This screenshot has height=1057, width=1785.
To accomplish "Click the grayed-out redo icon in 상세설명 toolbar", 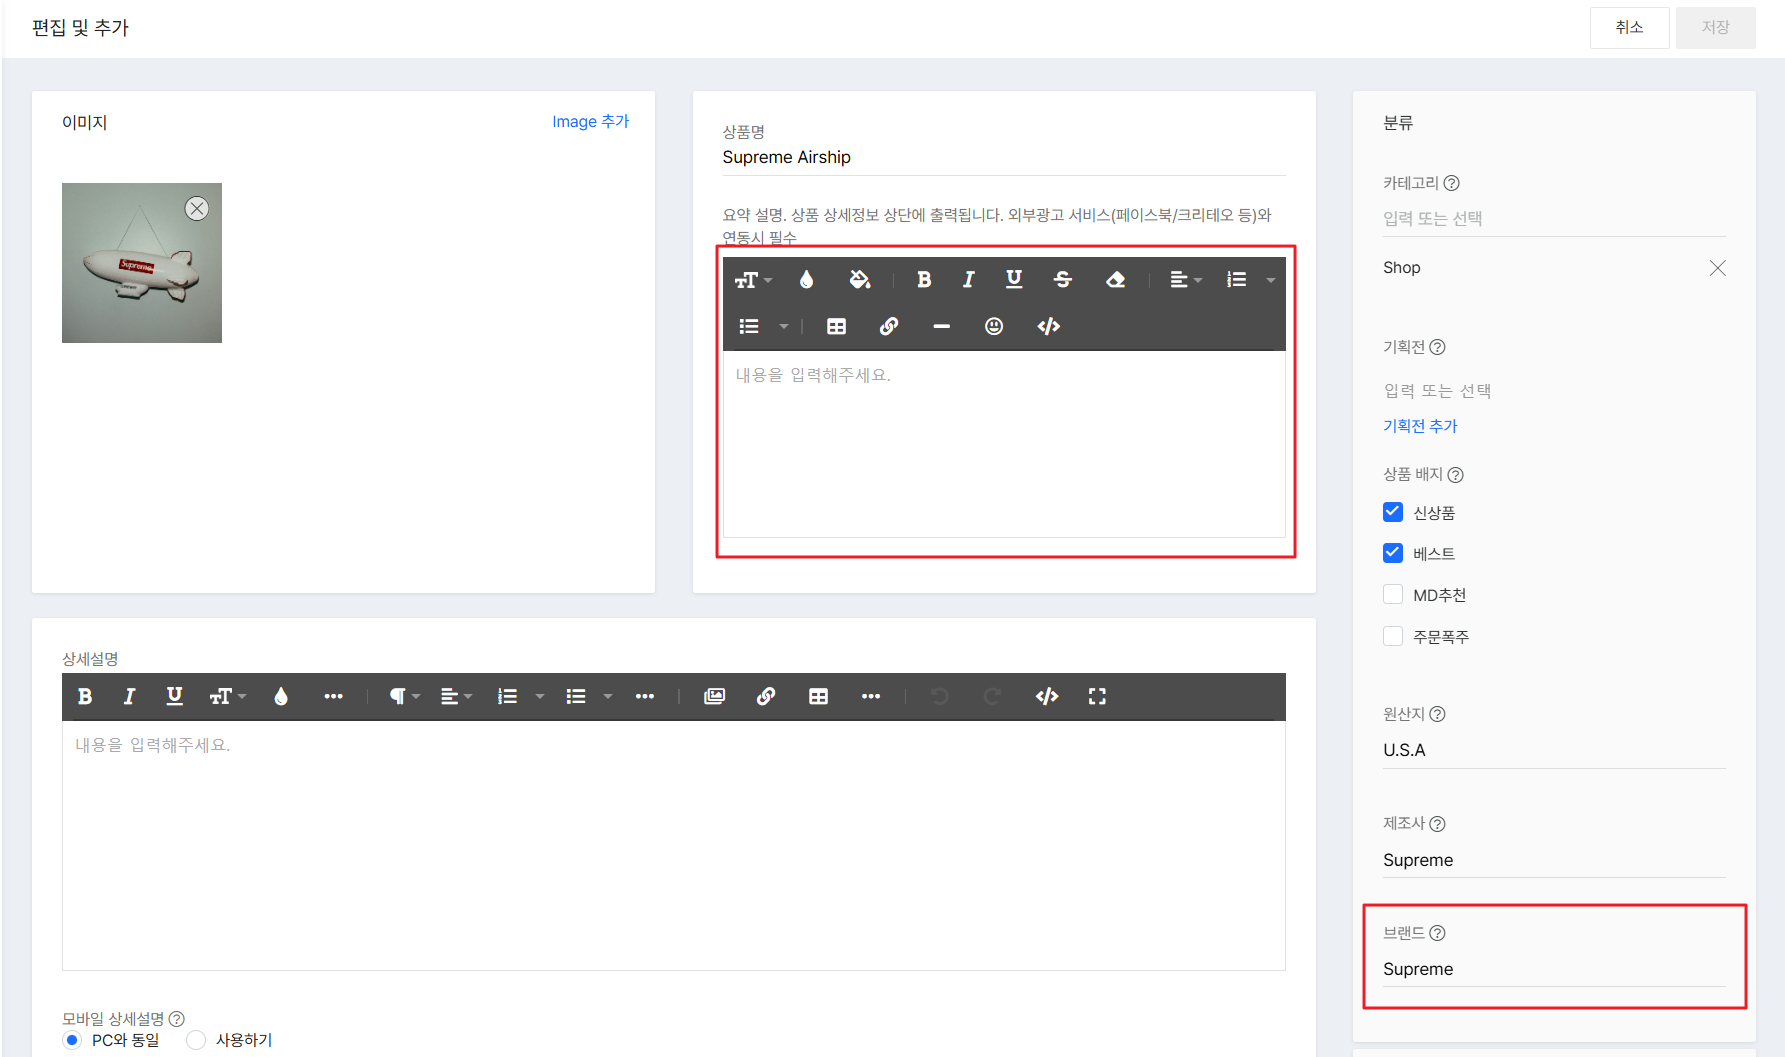I will tap(992, 696).
